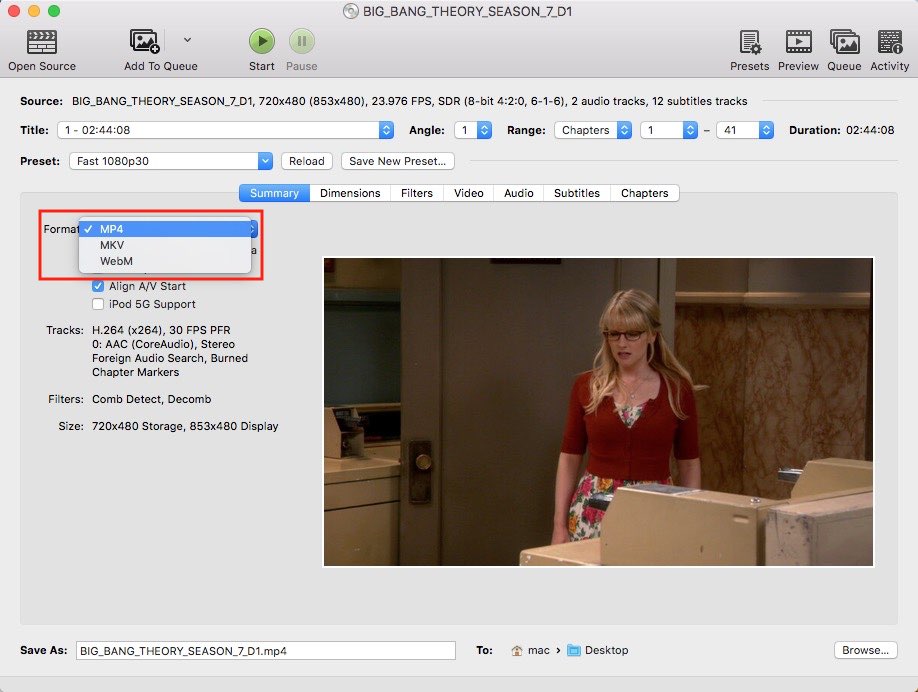This screenshot has width=918, height=692.
Task: Show the Queue using its toolbar icon
Action: coord(844,40)
